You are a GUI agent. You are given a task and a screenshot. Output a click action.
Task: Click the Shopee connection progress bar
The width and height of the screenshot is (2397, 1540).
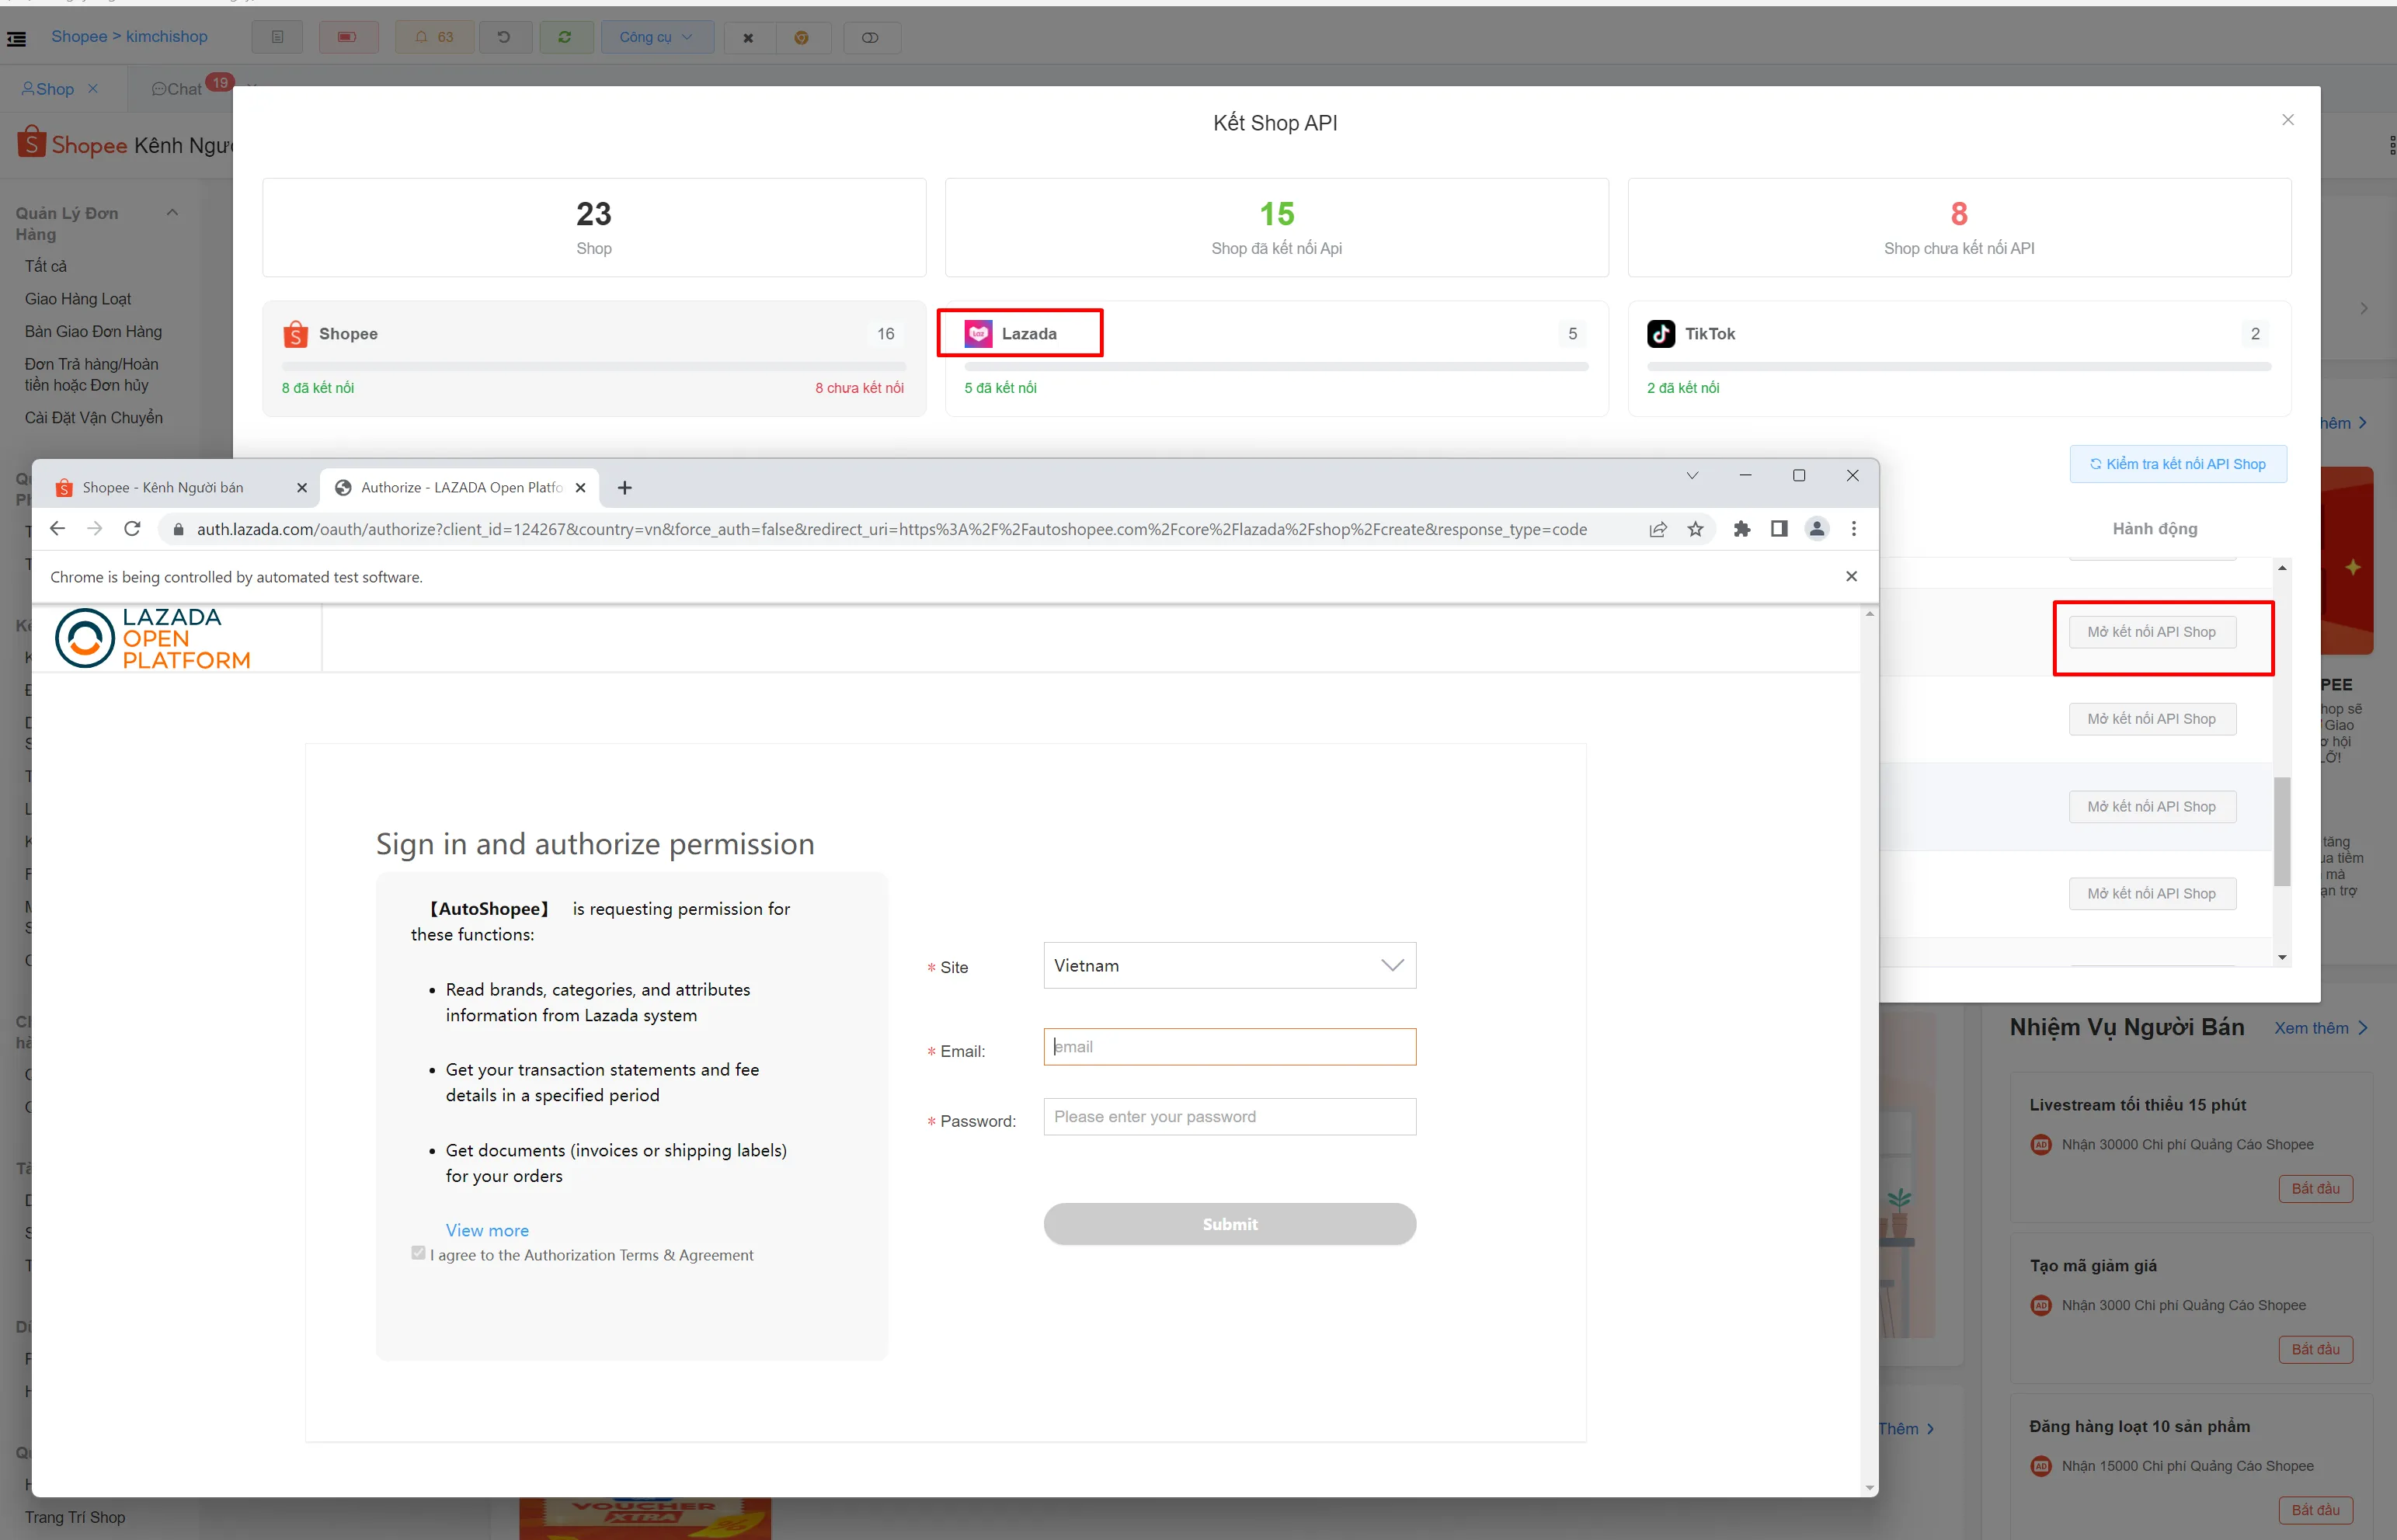click(x=594, y=367)
